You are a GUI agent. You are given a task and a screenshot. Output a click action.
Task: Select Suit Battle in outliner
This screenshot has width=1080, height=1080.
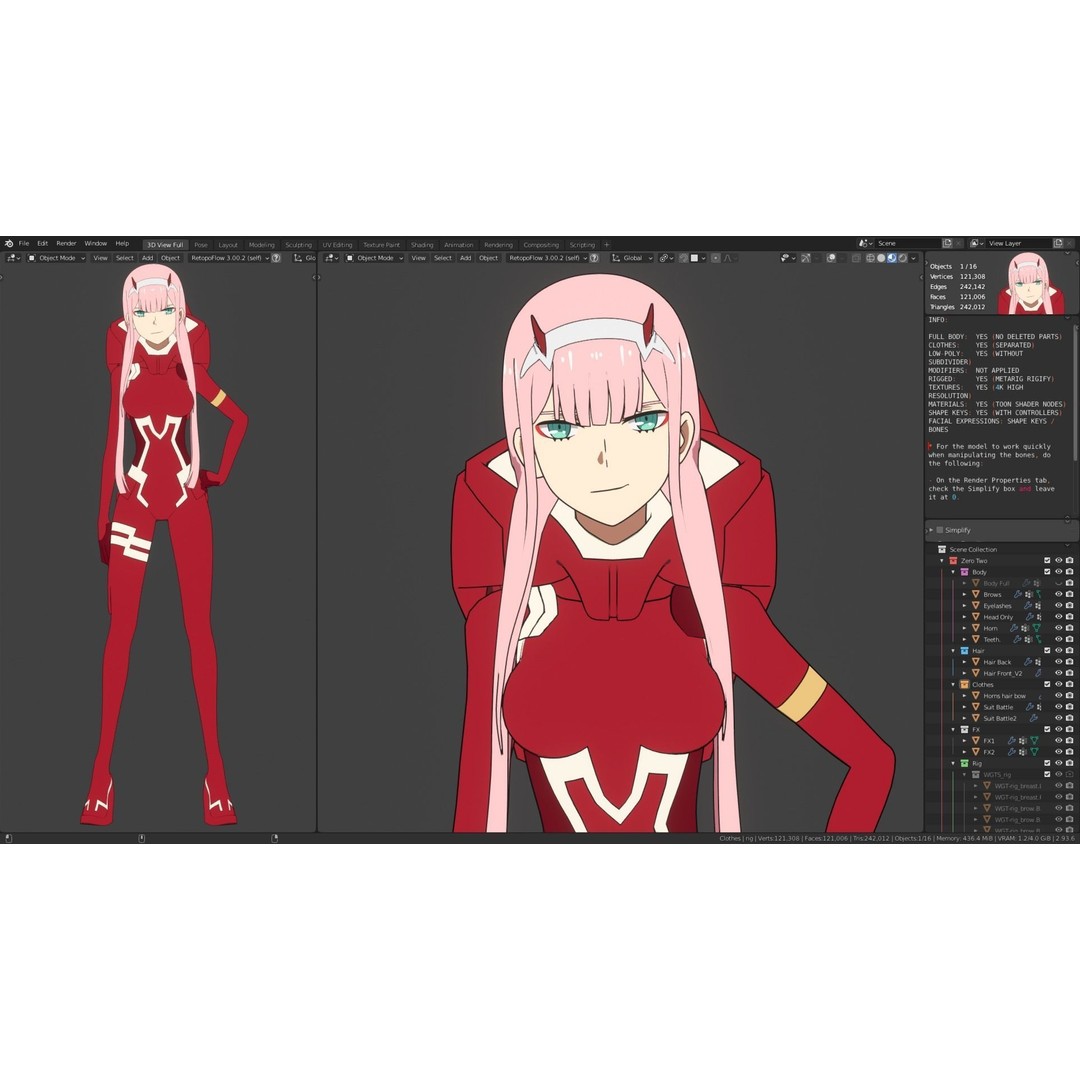pos(998,707)
